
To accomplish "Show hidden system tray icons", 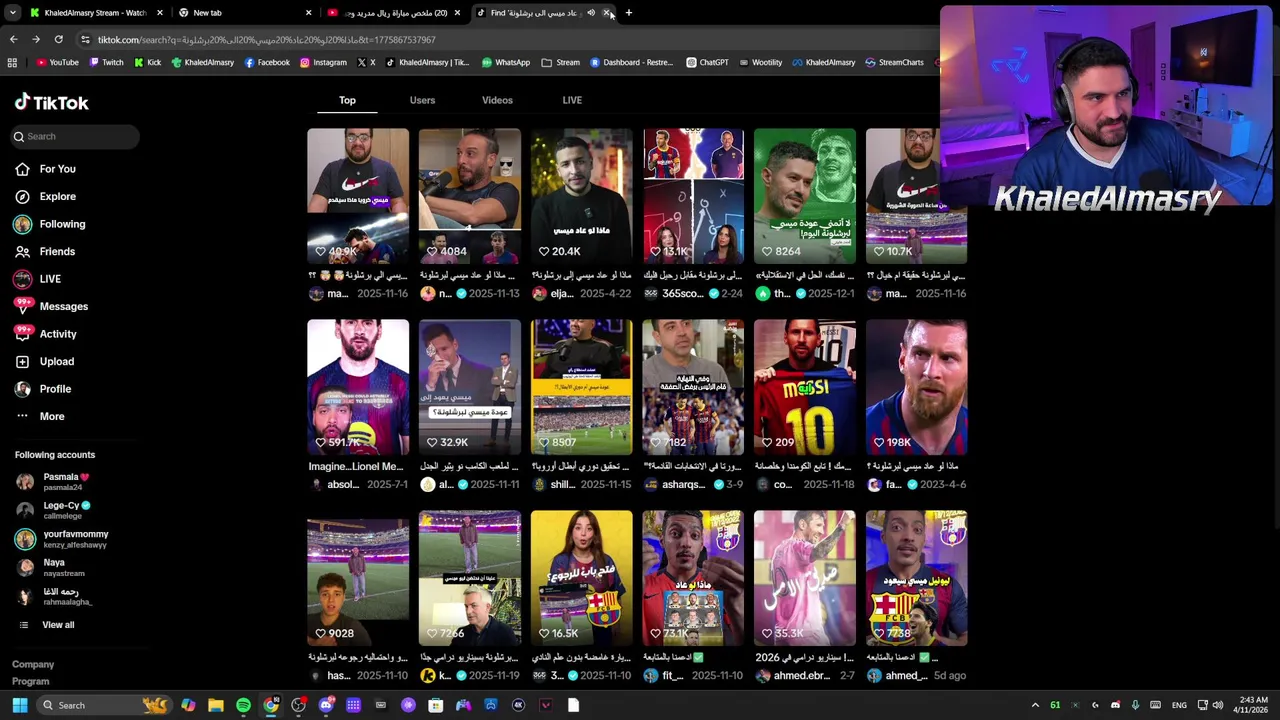I will pos(1034,705).
